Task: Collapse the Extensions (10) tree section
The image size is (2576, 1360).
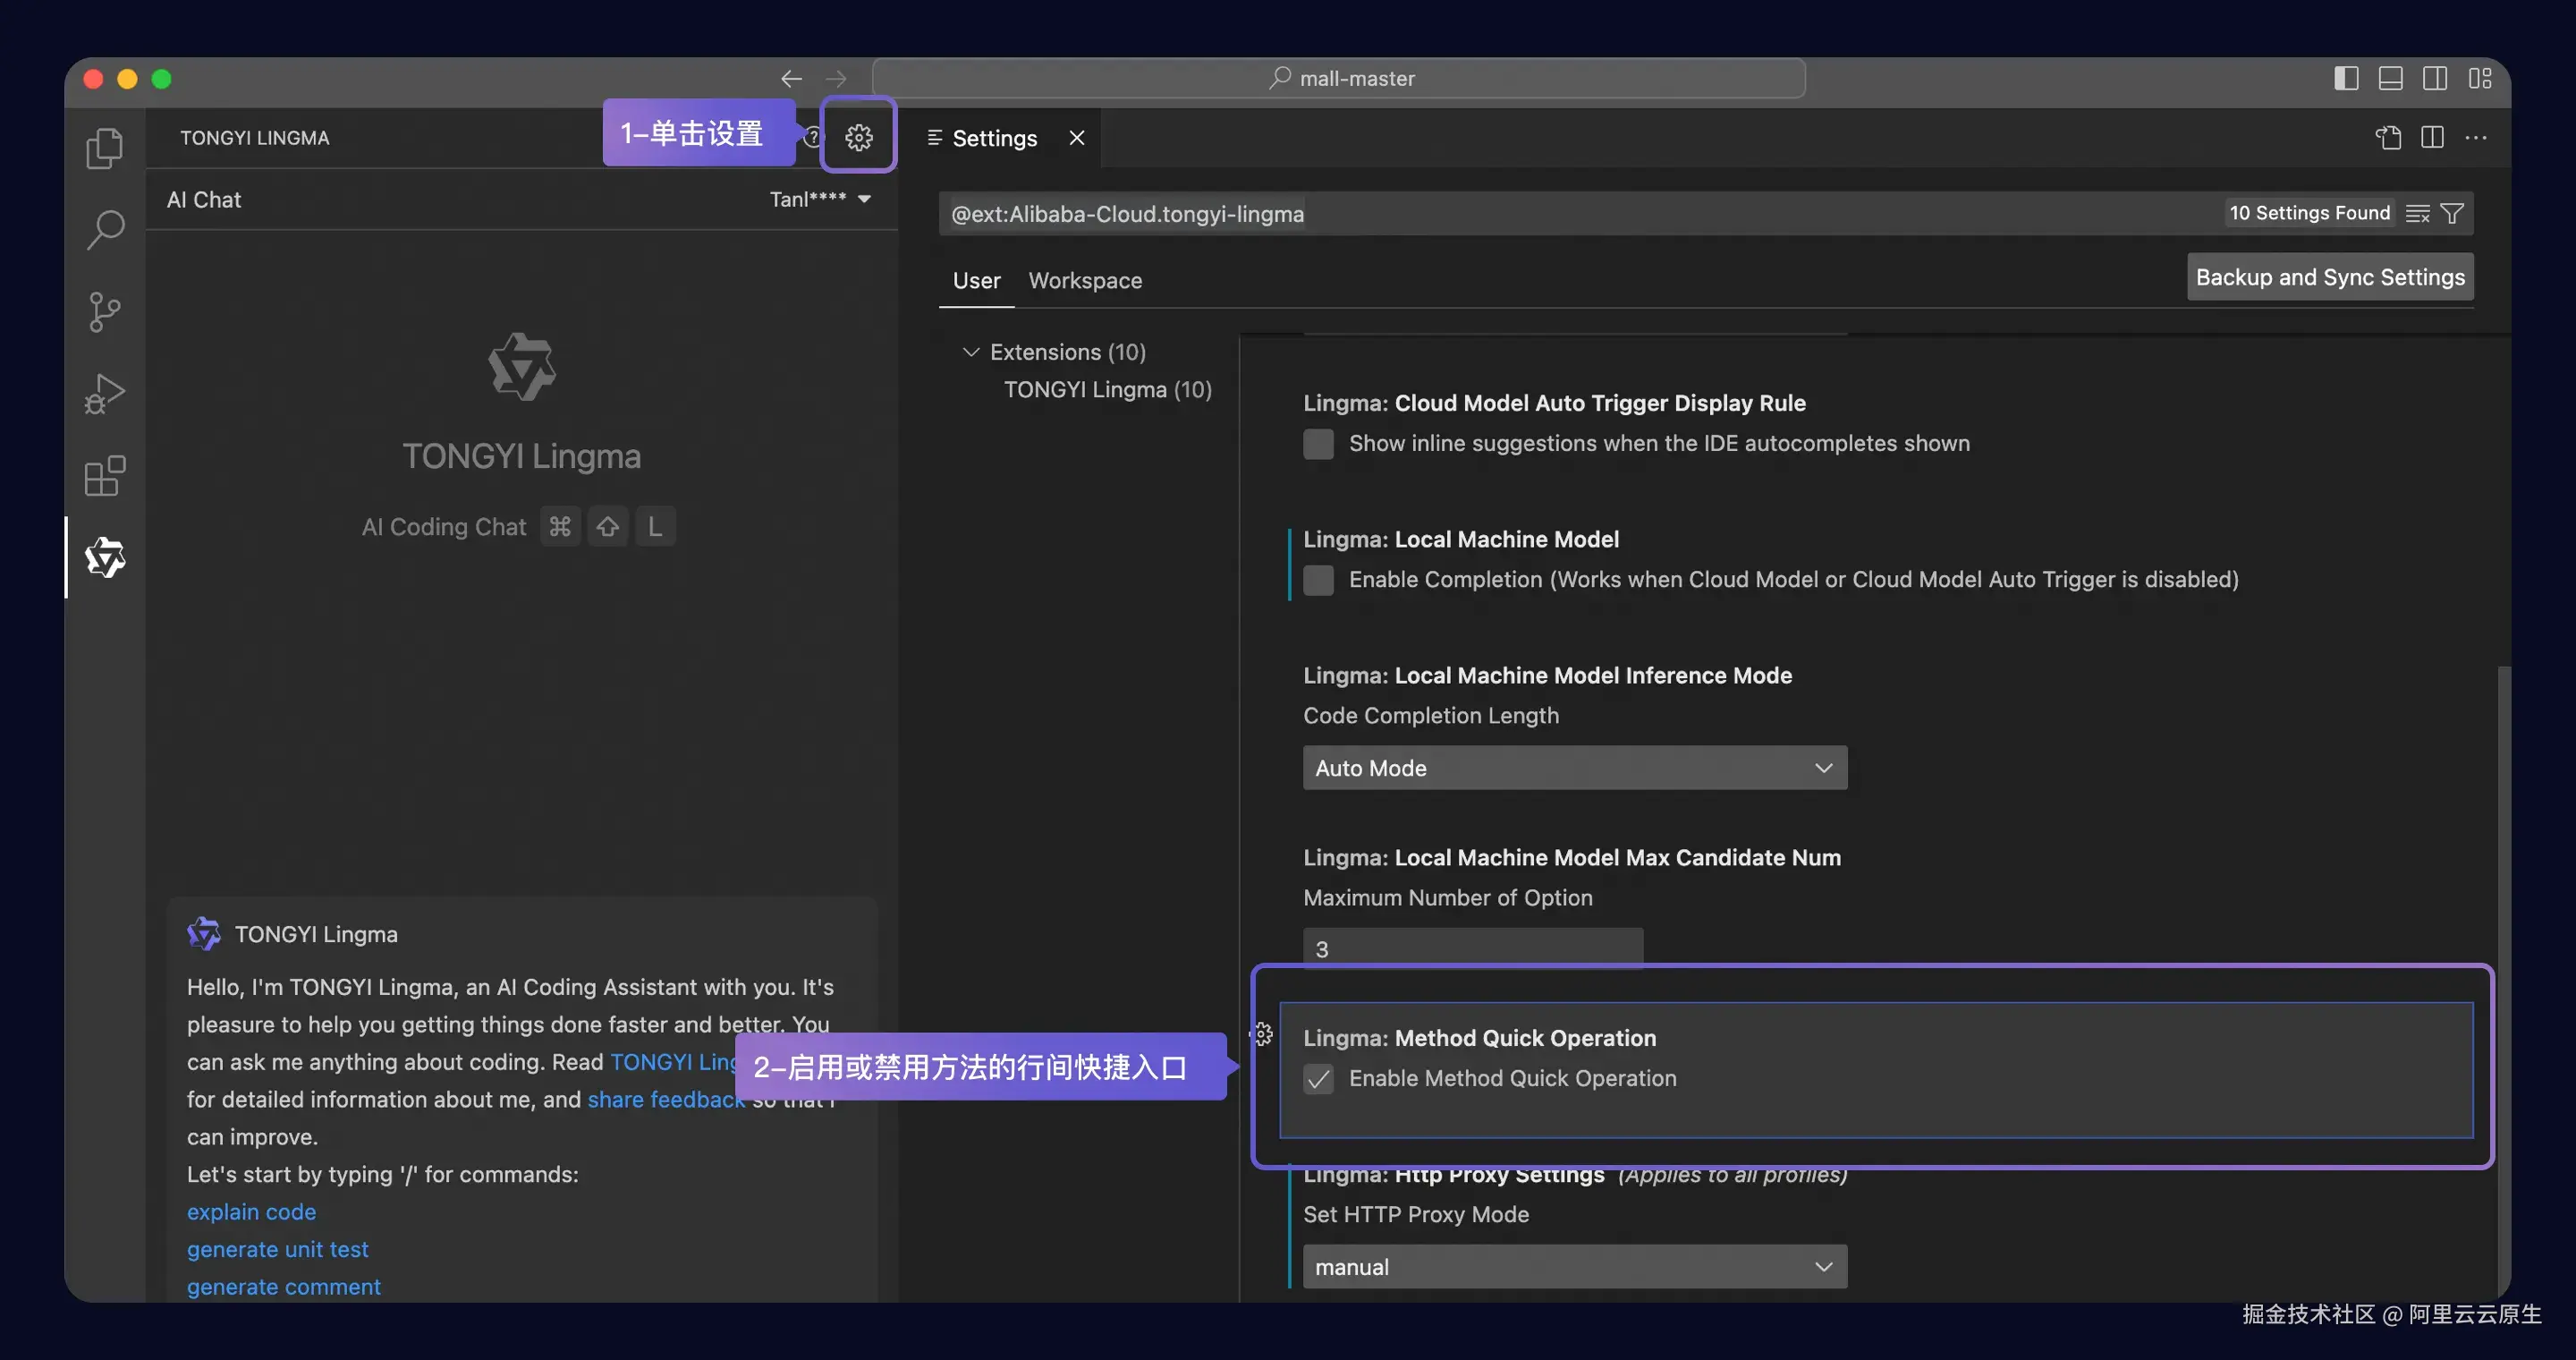Action: click(x=970, y=352)
